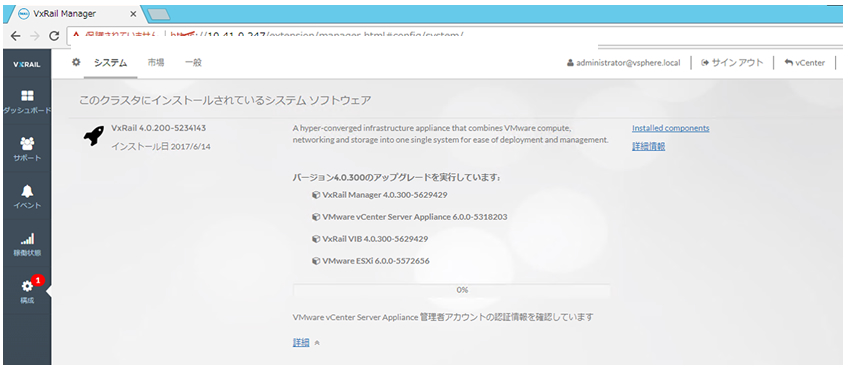850x370 pixels.
Task: Open the 構成 gear icon with badge
Action: 27,286
